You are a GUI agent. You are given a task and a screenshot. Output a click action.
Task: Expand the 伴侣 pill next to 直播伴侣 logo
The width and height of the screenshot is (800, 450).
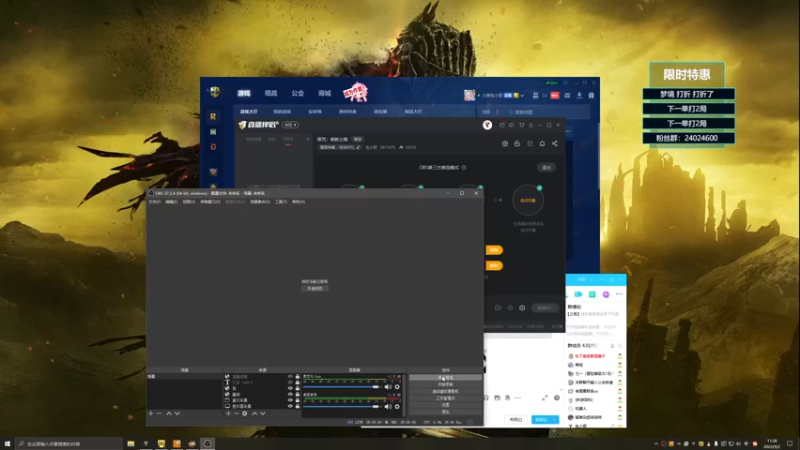(291, 124)
